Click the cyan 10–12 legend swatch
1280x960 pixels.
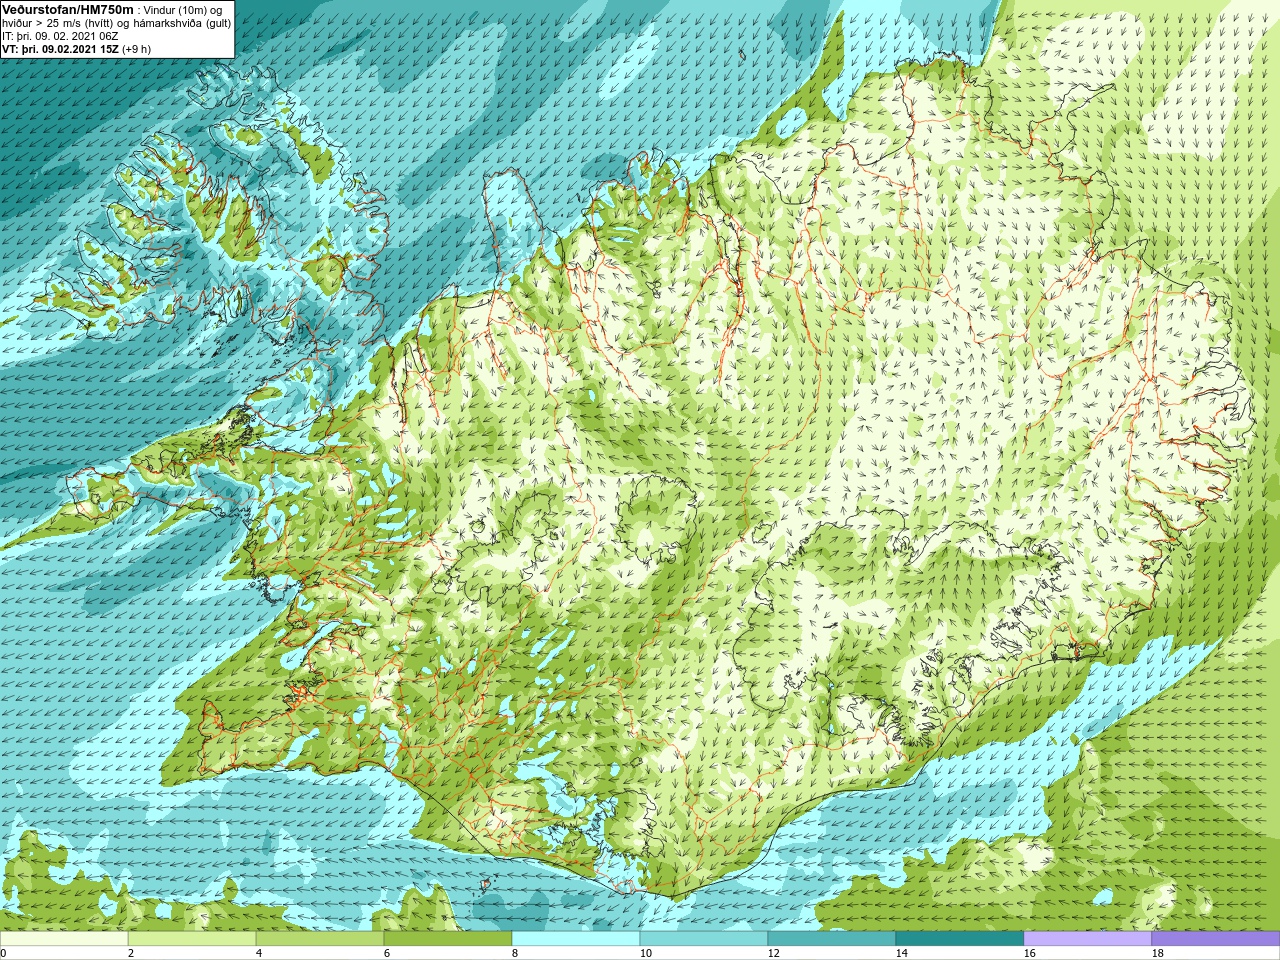[704, 939]
